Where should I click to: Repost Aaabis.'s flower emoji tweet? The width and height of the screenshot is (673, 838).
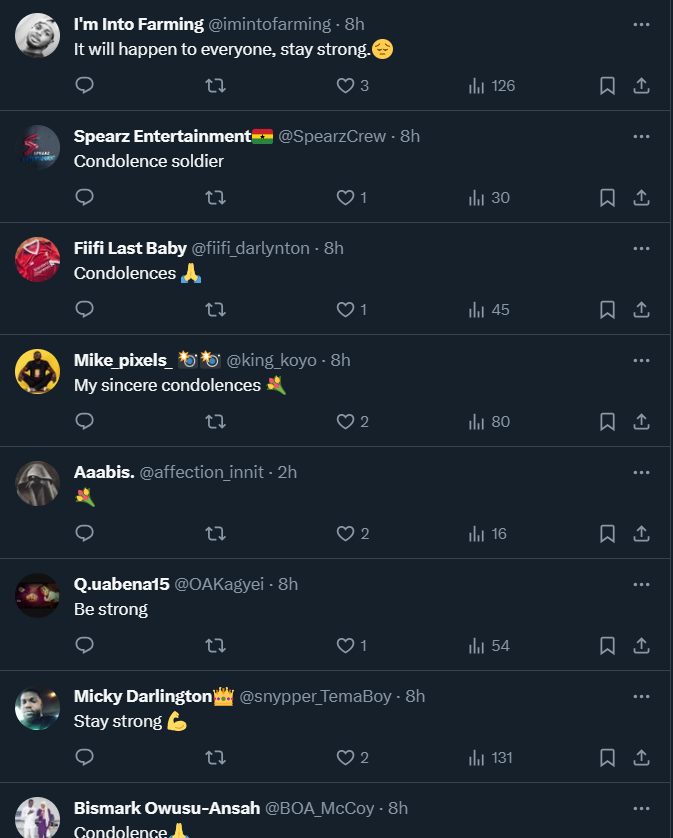coord(215,534)
